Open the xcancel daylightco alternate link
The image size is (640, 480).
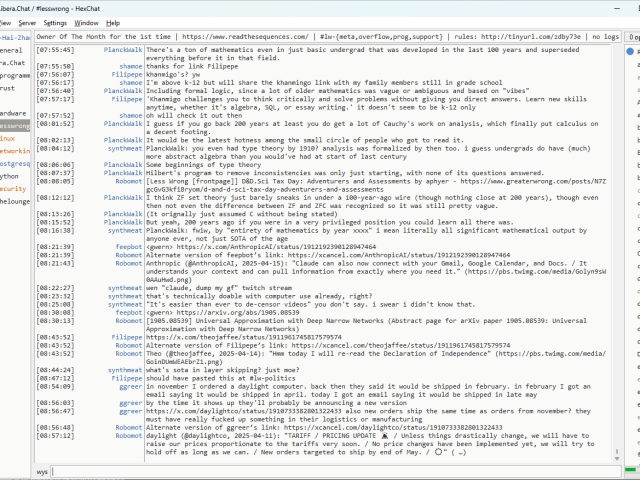(x=393, y=427)
